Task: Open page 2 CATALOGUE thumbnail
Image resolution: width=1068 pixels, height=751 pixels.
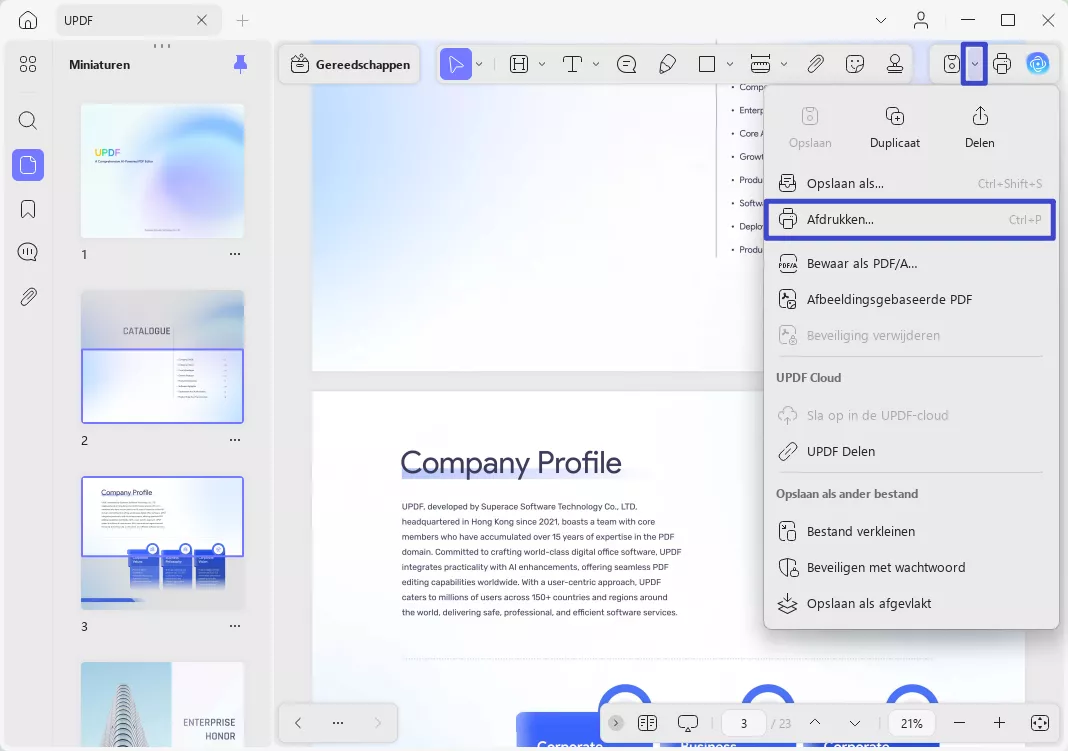Action: (x=162, y=357)
